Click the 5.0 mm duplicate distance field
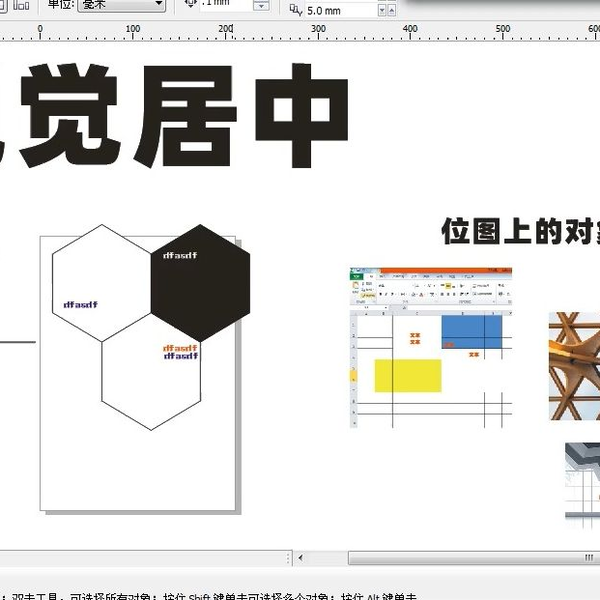600x600 pixels. [x=341, y=11]
